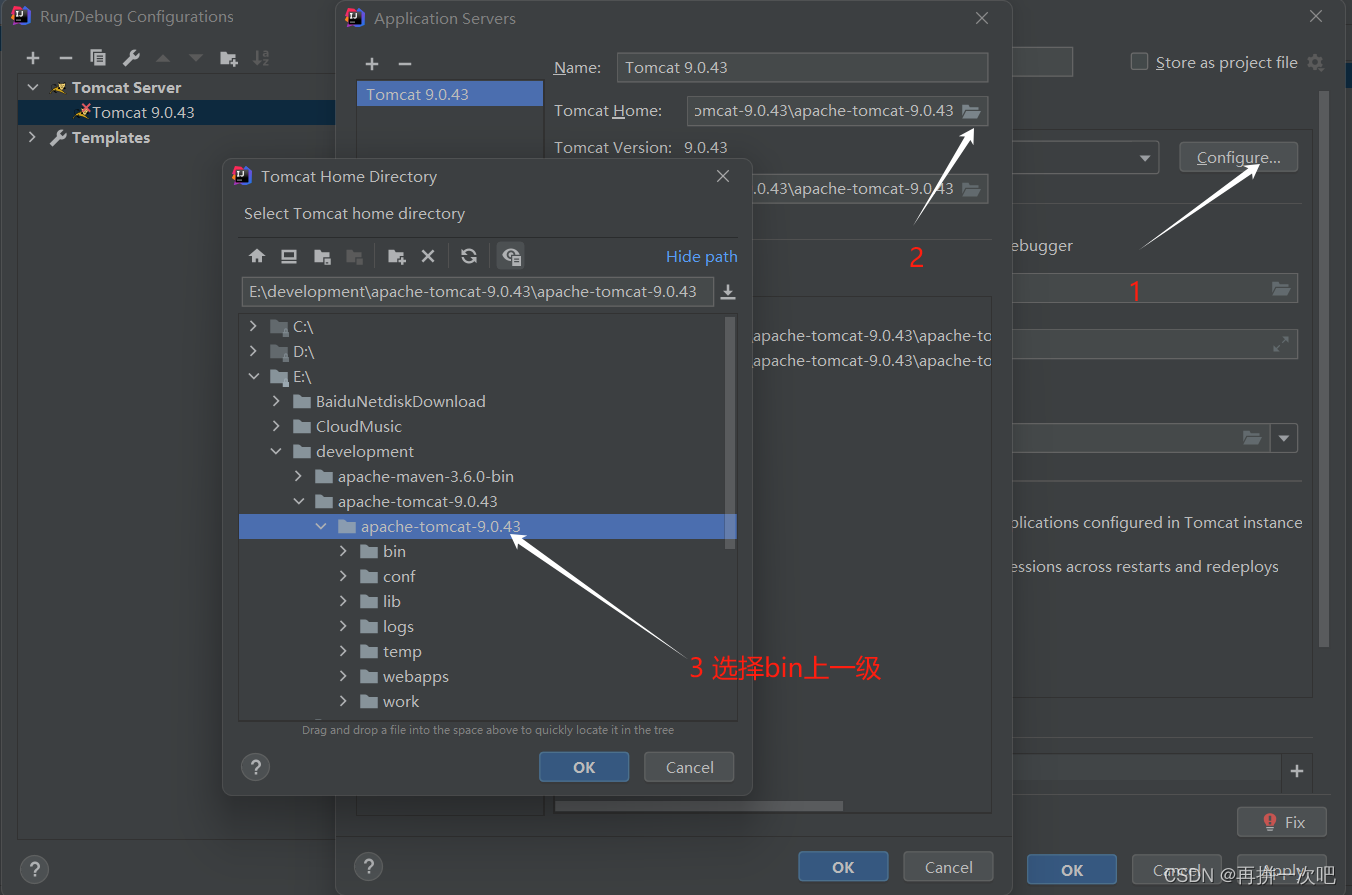Select highlighted apache-tomcat-9.0.43 inner folder

(488, 527)
